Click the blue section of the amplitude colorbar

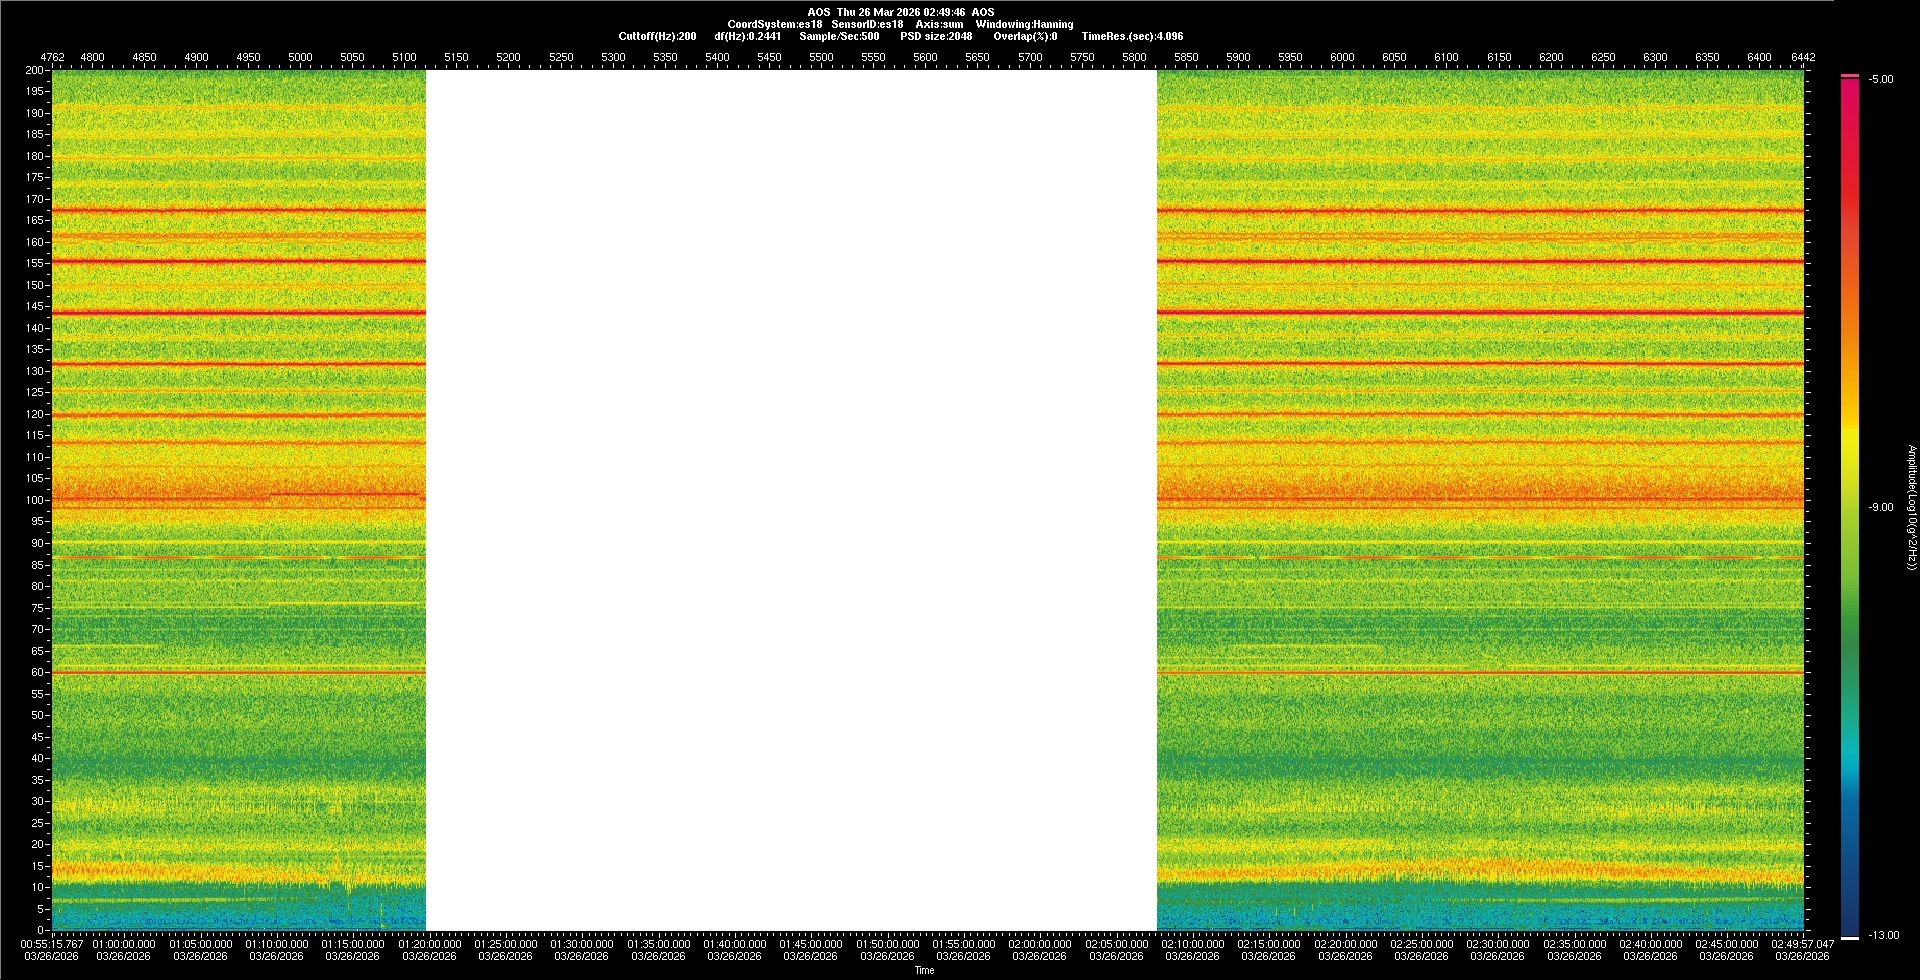coord(1850,850)
